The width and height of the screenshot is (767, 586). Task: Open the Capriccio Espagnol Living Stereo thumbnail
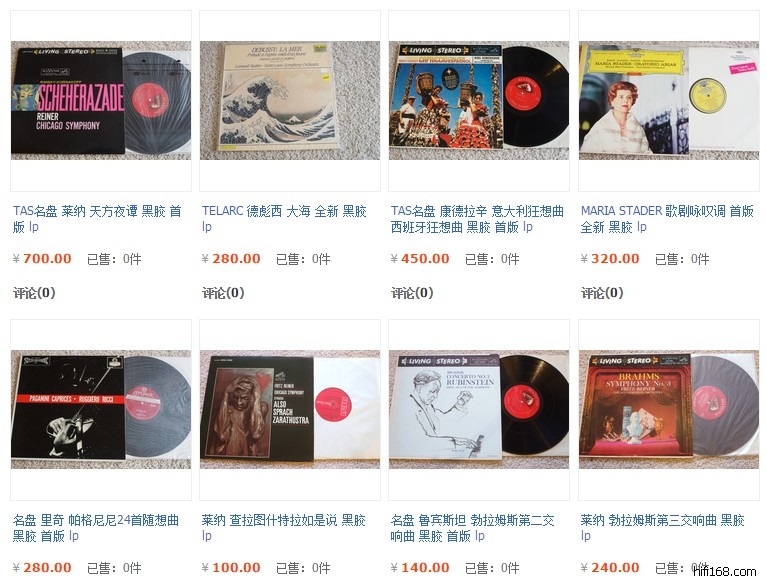pyautogui.click(x=479, y=100)
